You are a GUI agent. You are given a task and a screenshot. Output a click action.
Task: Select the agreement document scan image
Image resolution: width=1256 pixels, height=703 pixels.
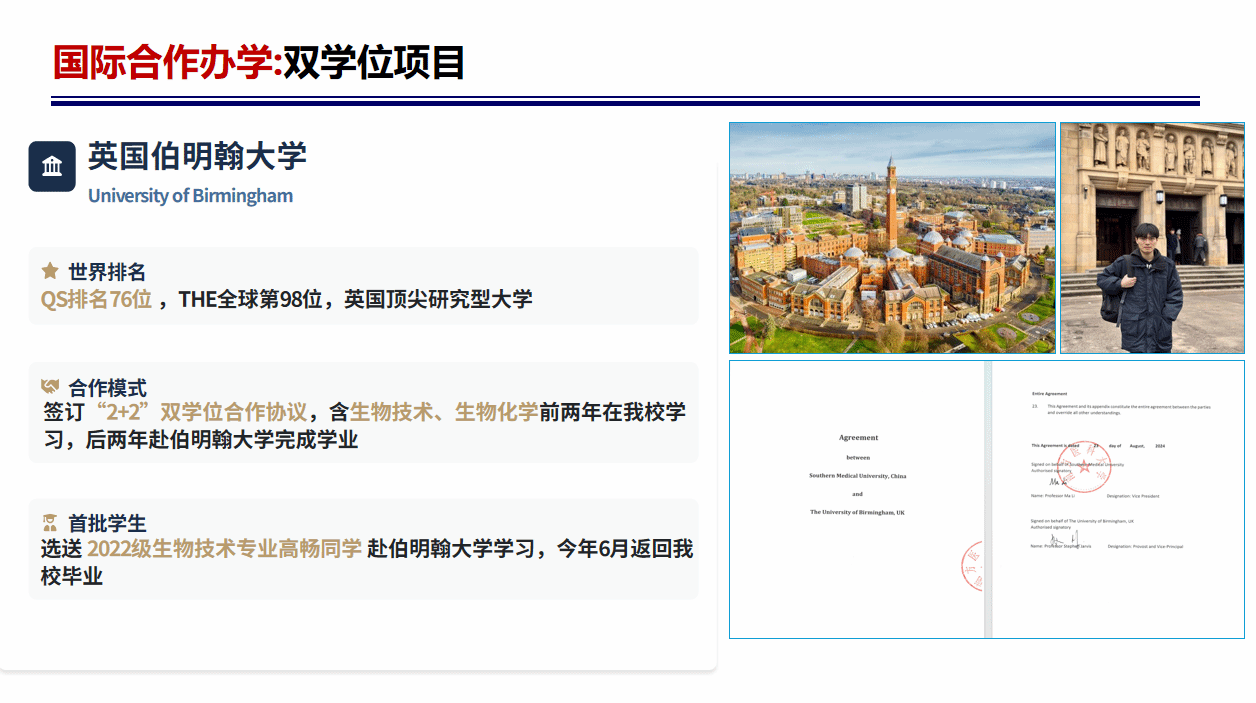click(x=986, y=499)
